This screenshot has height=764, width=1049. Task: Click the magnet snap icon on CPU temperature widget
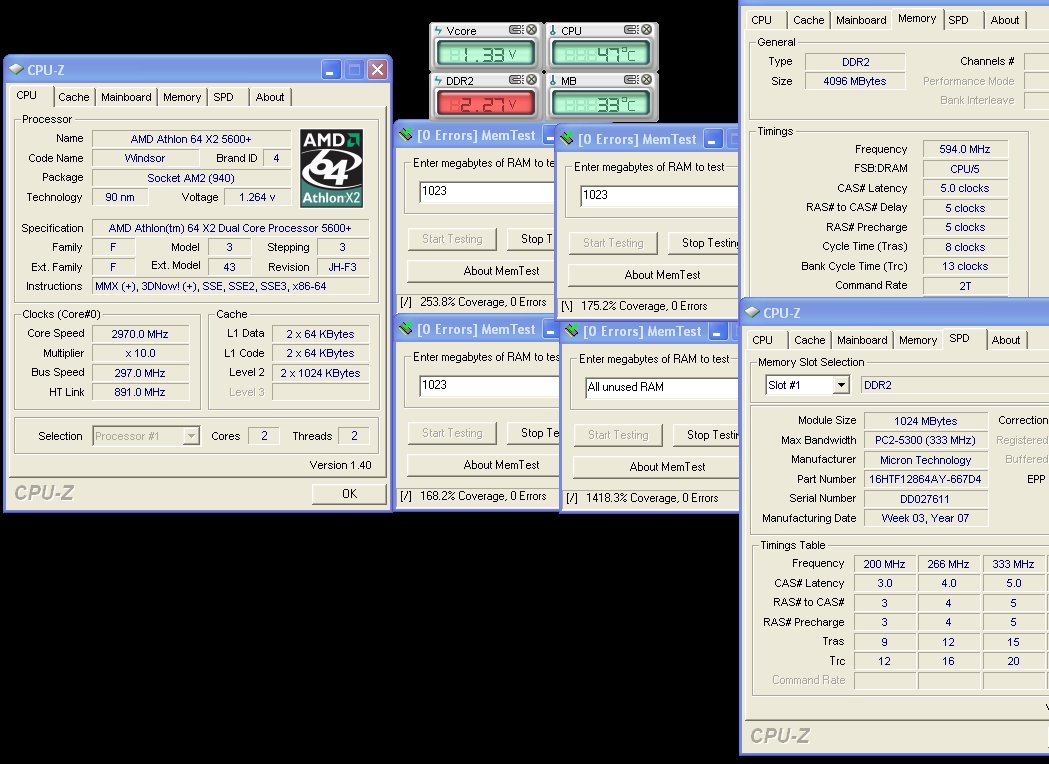coord(631,30)
